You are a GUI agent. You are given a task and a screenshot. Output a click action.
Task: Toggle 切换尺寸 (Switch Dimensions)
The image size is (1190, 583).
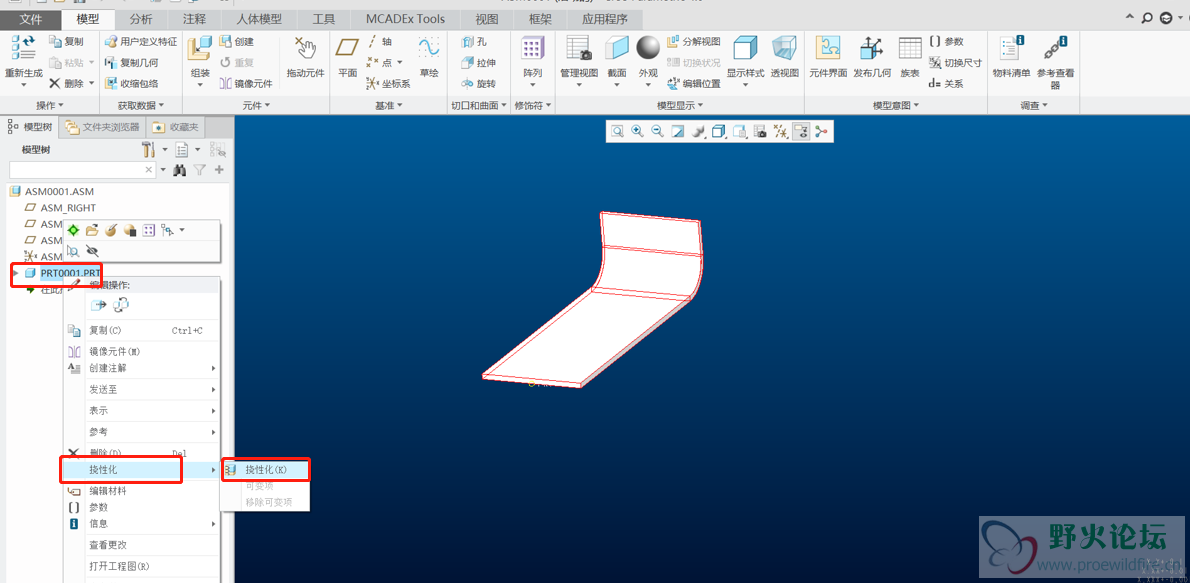tap(955, 63)
